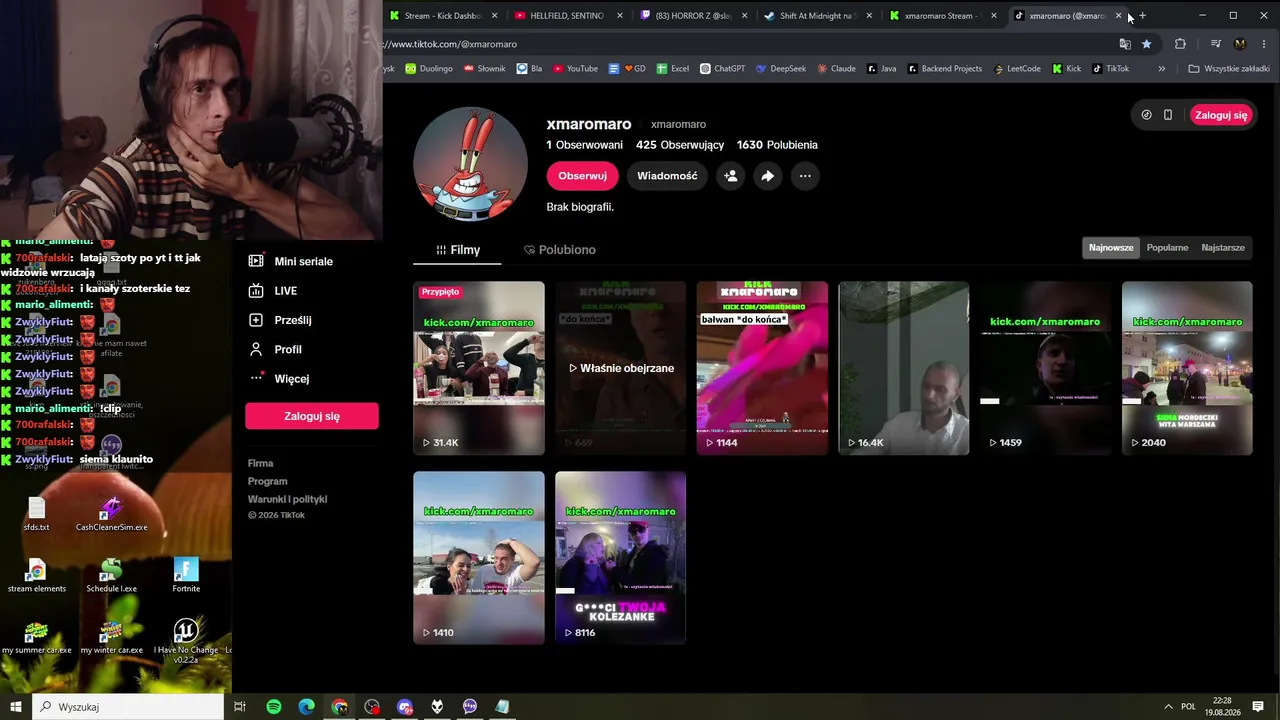Open the video with 2040 views
Viewport: 1280px width, 720px height.
pyautogui.click(x=1187, y=368)
